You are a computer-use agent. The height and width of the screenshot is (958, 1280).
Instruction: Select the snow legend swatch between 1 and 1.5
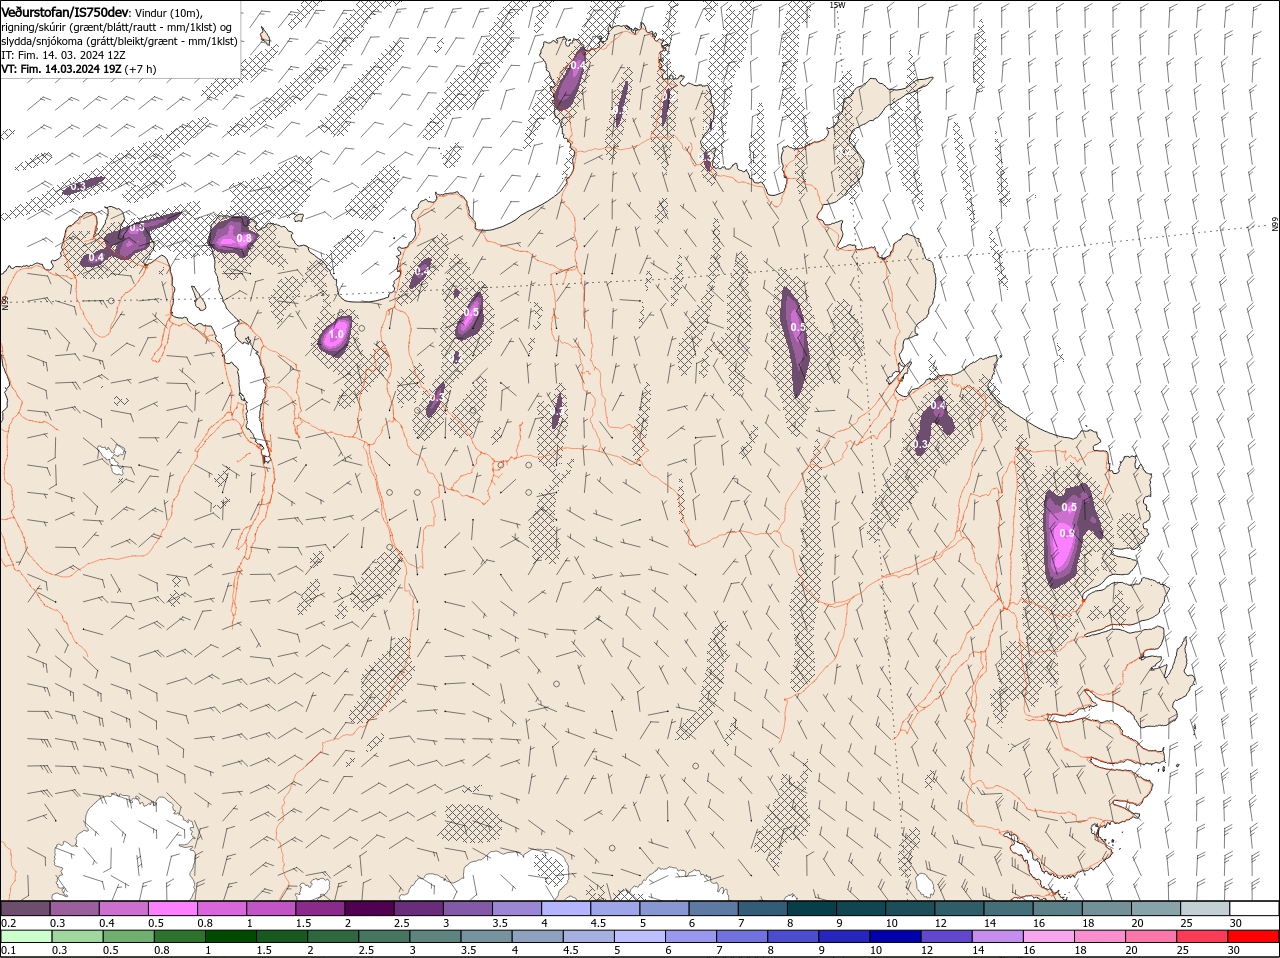pos(270,908)
